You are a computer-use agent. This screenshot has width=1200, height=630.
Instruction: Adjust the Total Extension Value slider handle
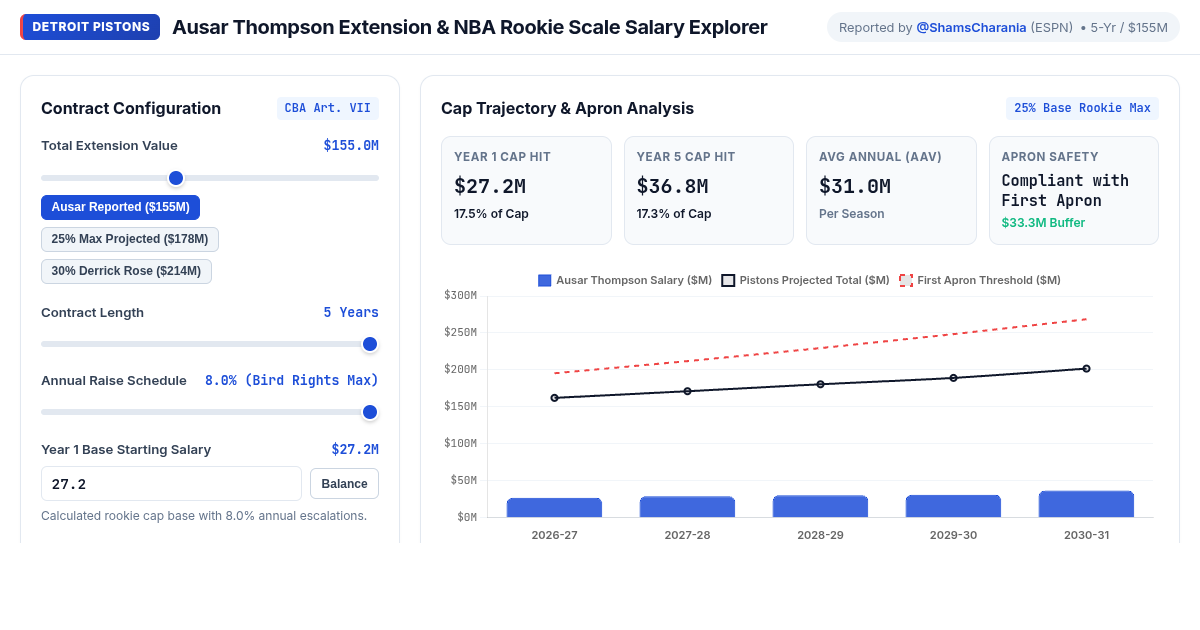[176, 178]
